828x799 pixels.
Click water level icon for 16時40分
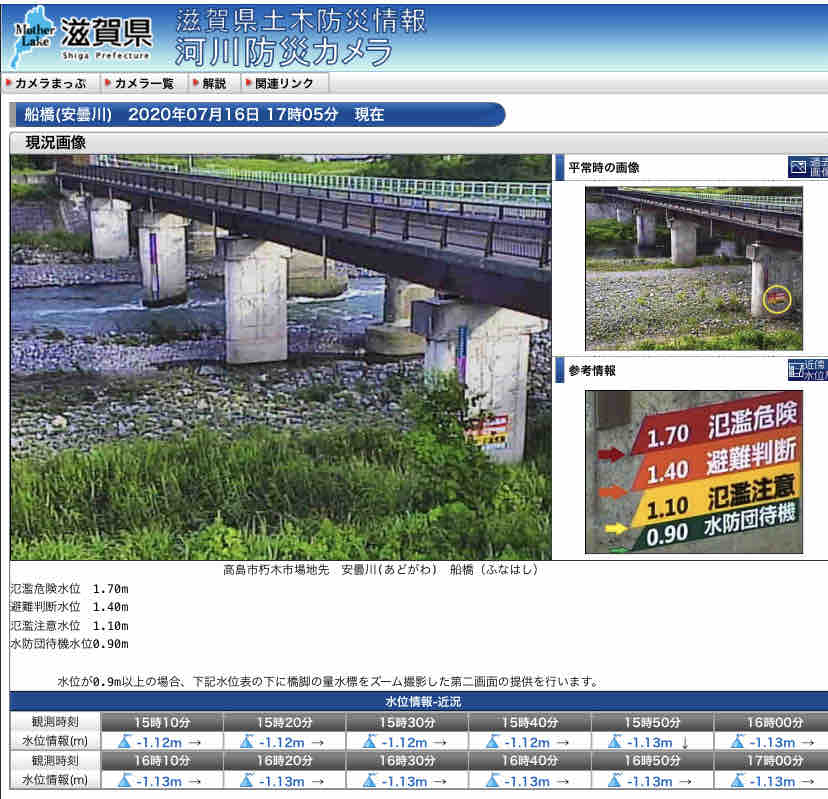tap(492, 780)
